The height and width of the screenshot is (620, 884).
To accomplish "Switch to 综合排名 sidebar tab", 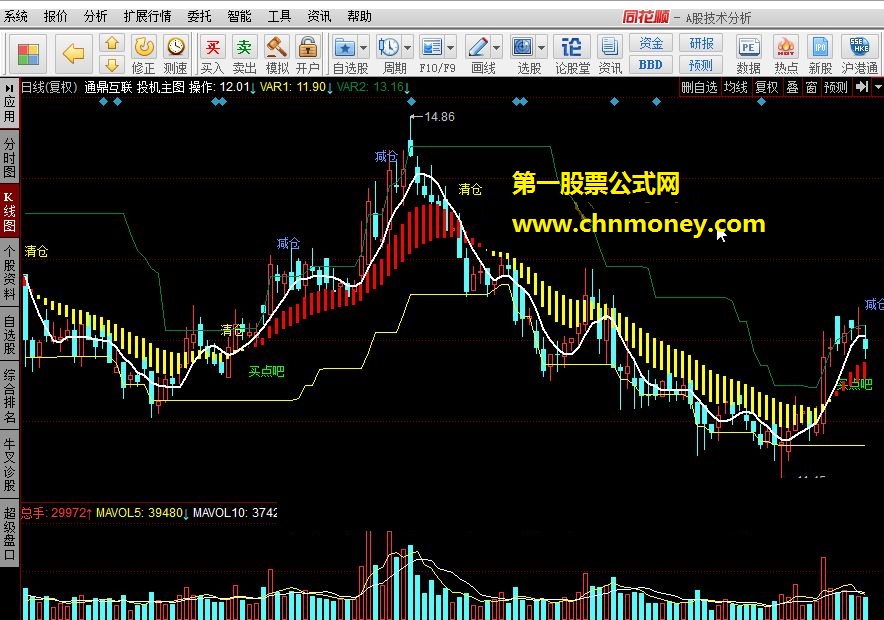I will (x=9, y=396).
